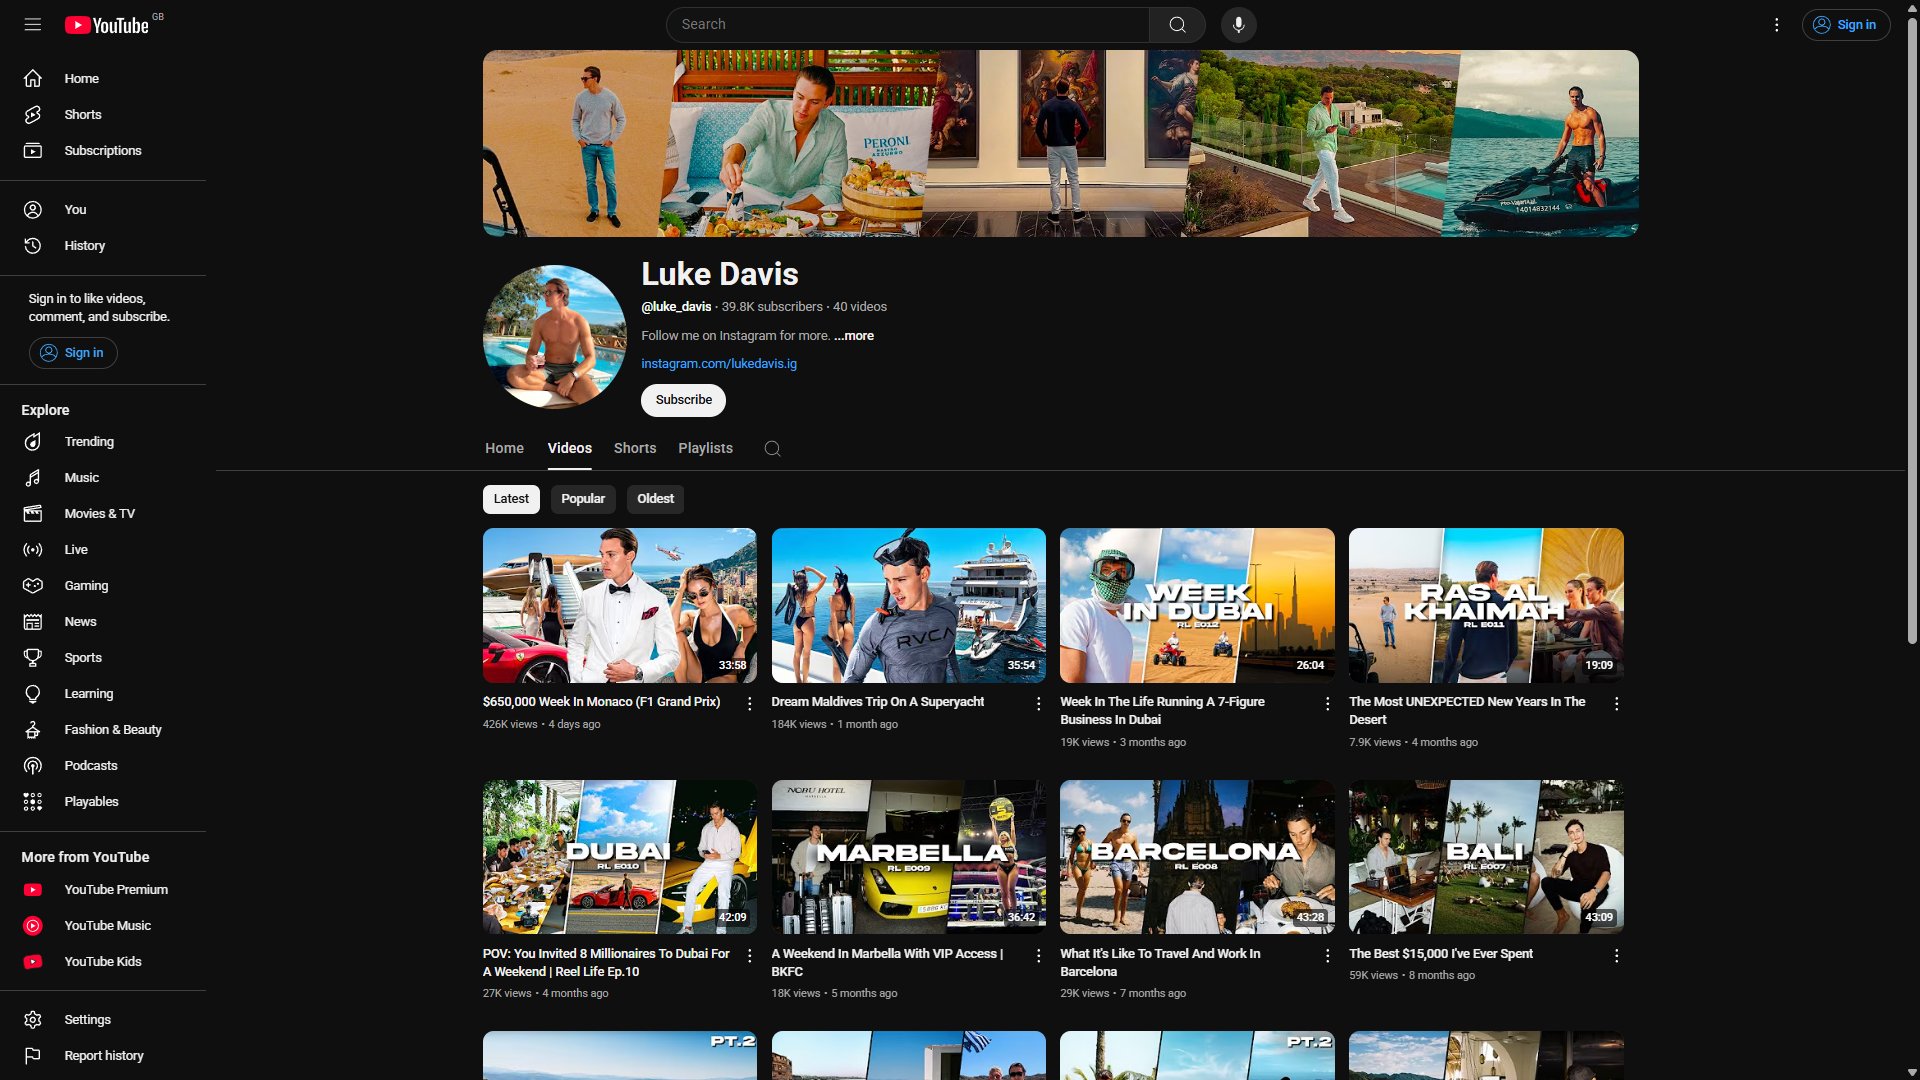
Task: Open the Gaming sidebar item
Action: click(86, 586)
